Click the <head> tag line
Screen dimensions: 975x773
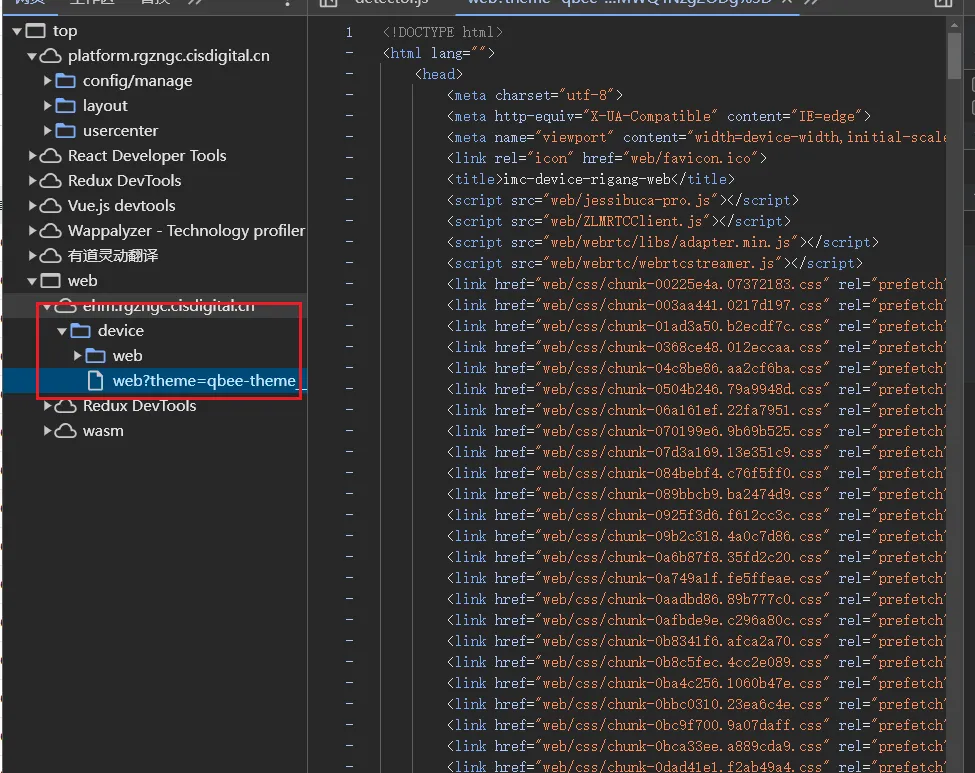point(438,74)
